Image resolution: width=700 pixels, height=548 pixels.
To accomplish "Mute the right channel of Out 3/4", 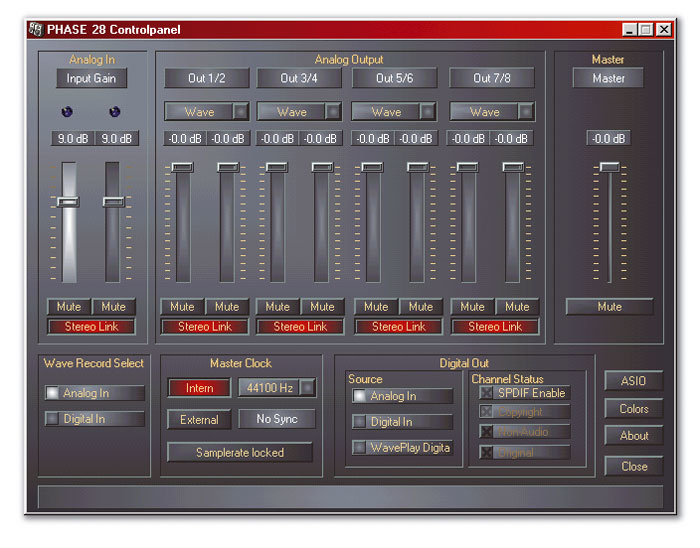I will point(322,307).
